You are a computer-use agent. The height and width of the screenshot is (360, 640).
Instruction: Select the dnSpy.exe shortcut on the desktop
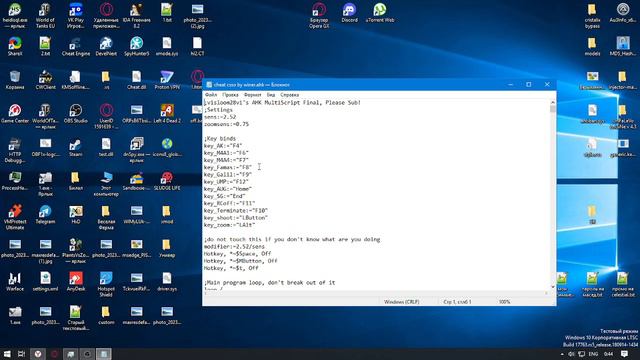(x=136, y=150)
